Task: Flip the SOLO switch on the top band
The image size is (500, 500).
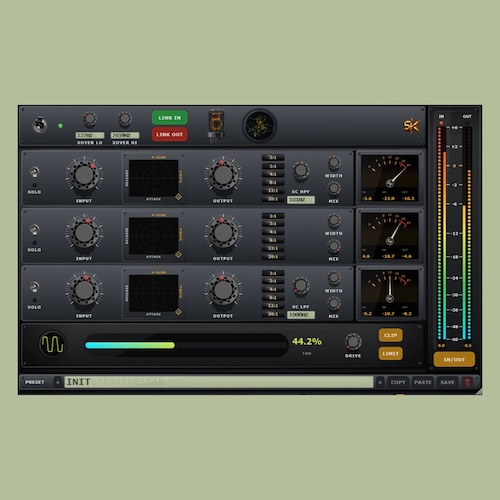Action: tap(34, 172)
